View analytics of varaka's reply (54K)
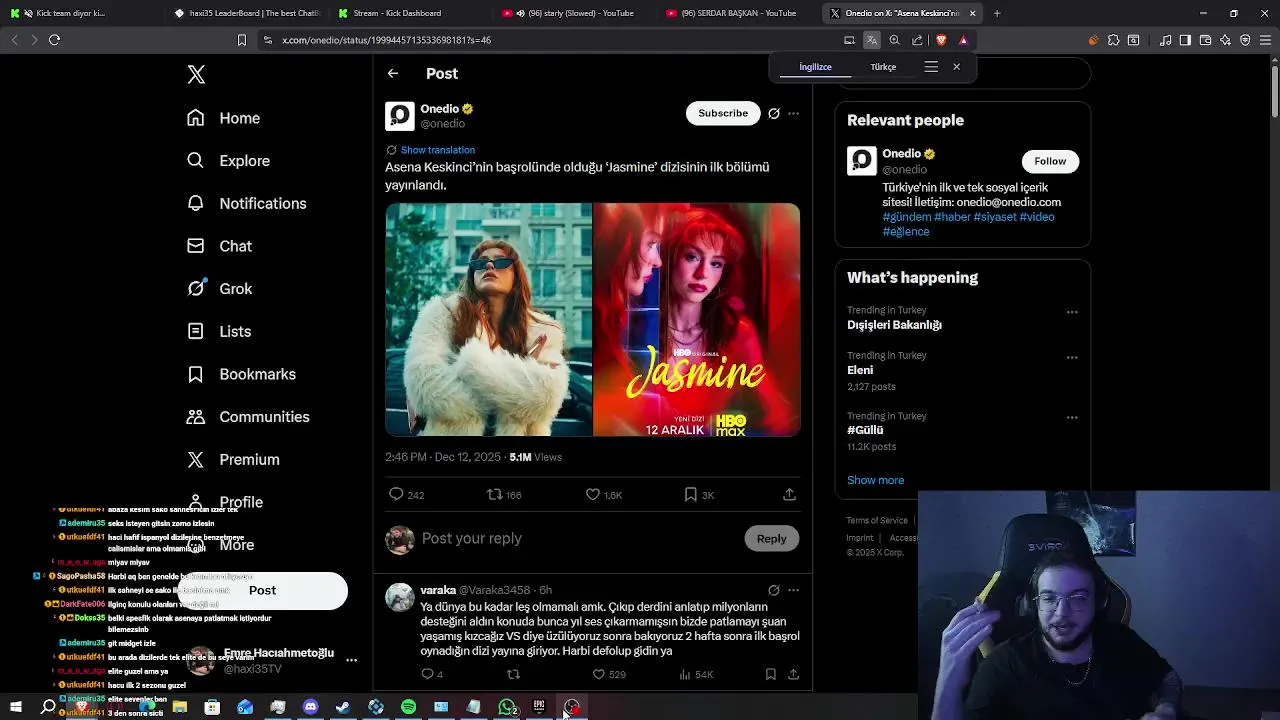 click(696, 675)
